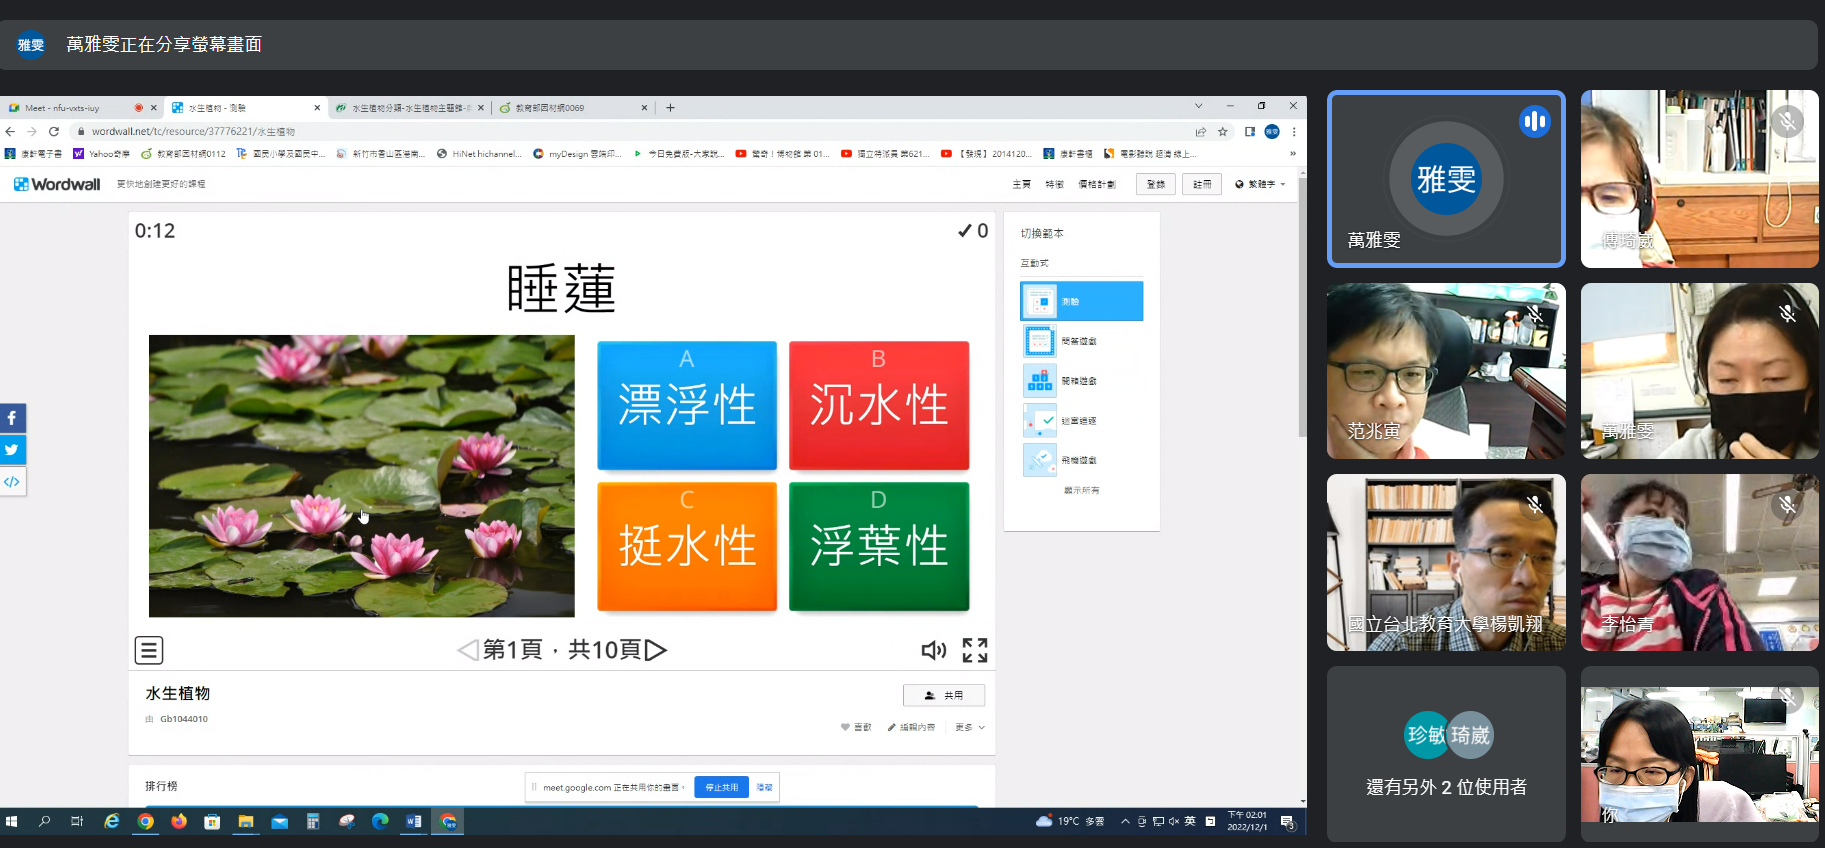This screenshot has width=1825, height=848.
Task: Expand the Chrome tab search chevron
Action: (x=1198, y=106)
